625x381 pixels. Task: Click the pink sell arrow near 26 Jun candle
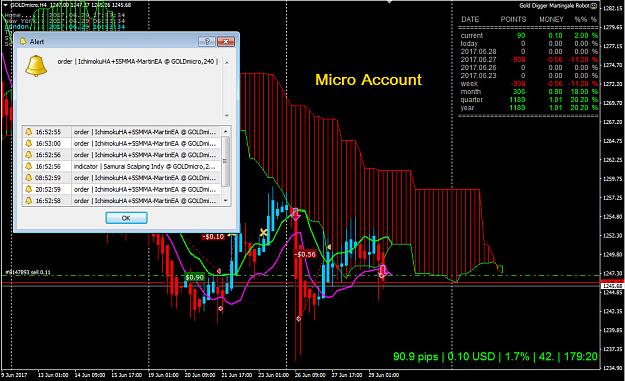(295, 214)
